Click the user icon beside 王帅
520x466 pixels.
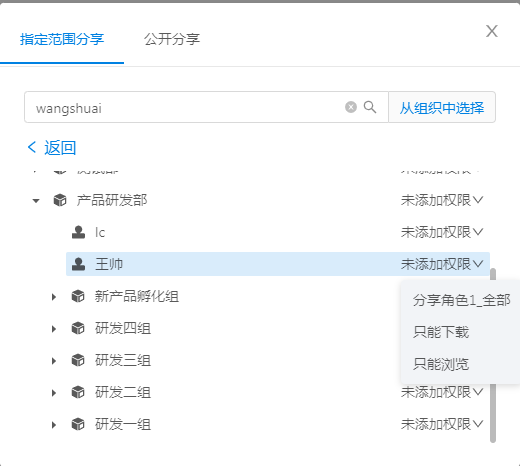coord(78,264)
